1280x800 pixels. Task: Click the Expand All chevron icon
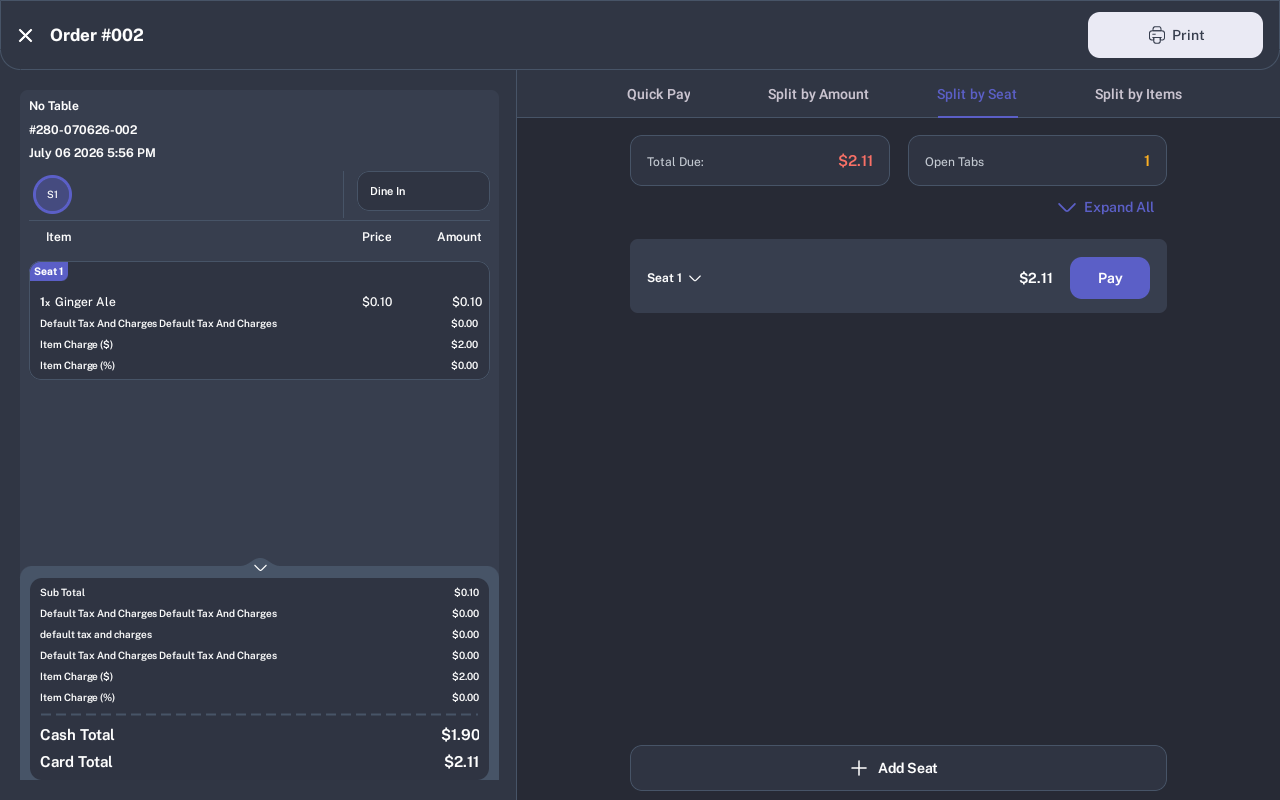1066,207
